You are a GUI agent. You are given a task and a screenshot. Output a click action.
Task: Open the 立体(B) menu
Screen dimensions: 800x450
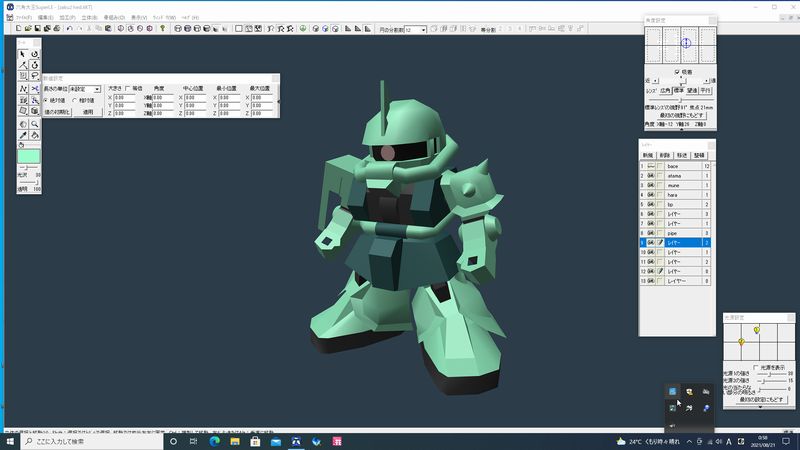pos(89,17)
